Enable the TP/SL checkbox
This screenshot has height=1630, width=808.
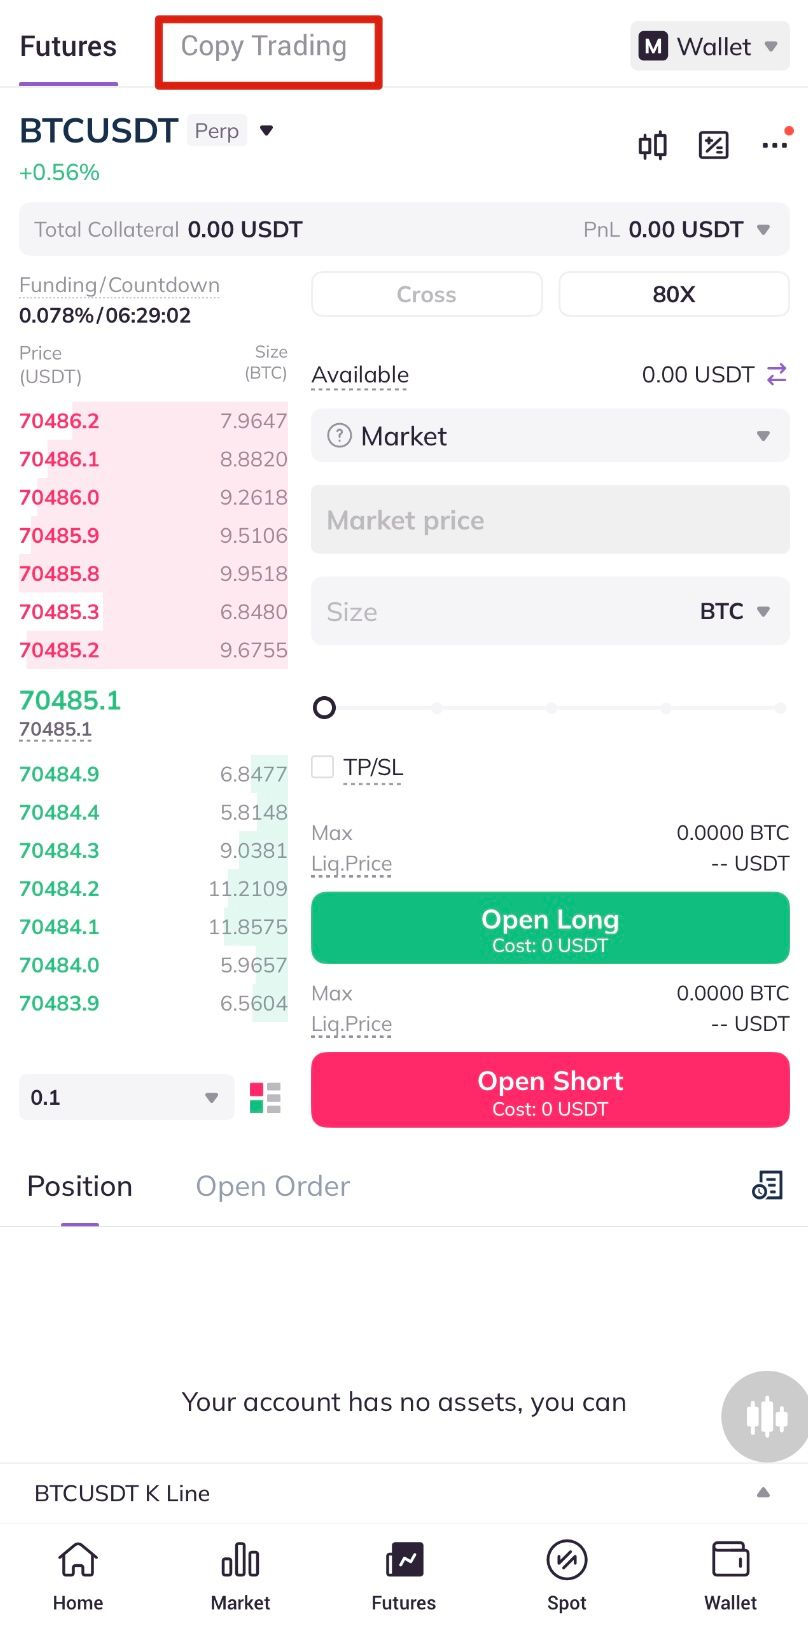click(323, 767)
